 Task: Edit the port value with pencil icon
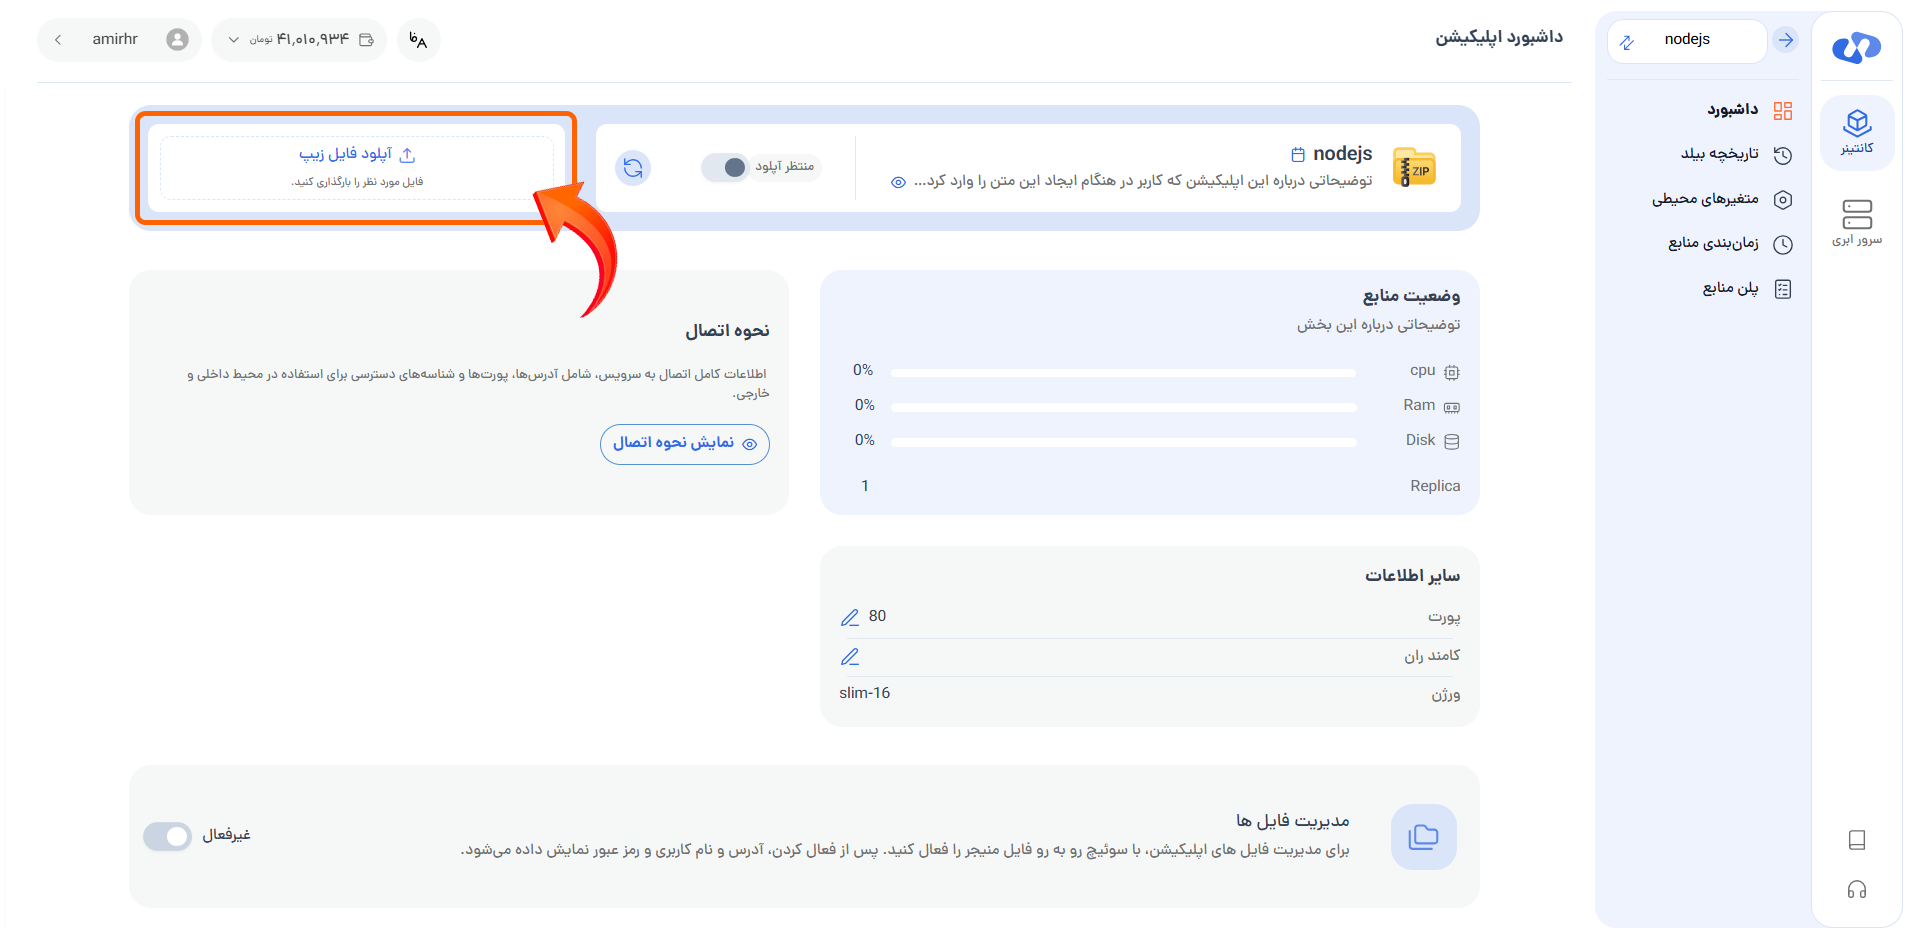coord(850,618)
